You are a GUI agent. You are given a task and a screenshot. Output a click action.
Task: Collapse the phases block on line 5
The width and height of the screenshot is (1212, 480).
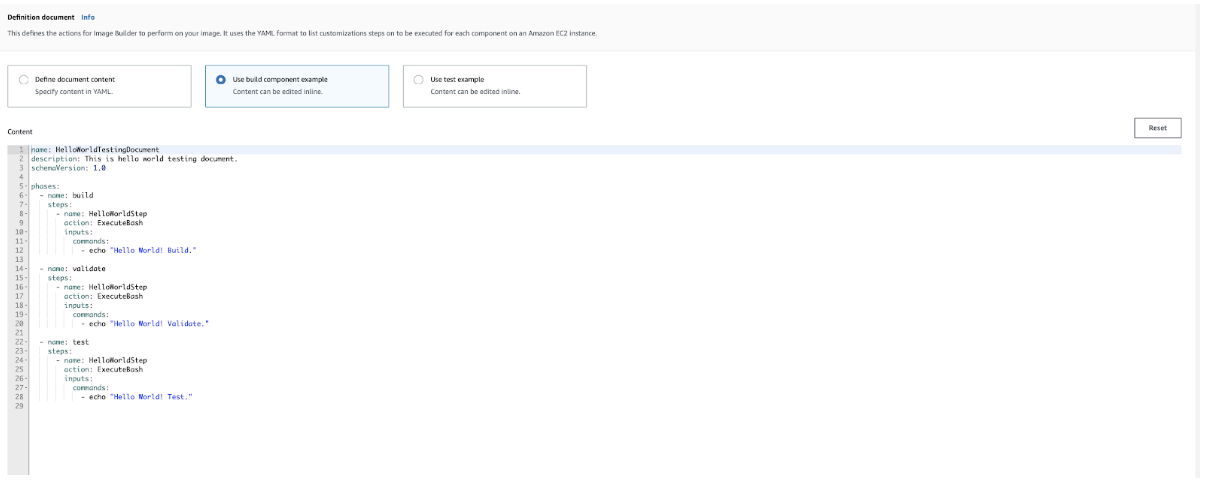25,186
